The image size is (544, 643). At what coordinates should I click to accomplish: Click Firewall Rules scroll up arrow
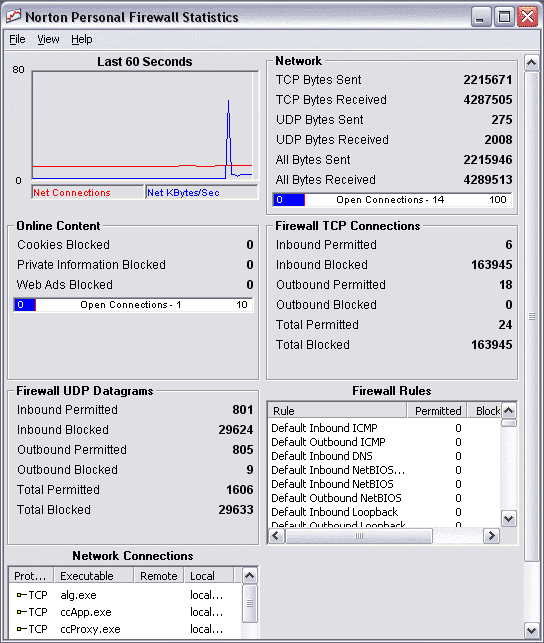(x=509, y=410)
